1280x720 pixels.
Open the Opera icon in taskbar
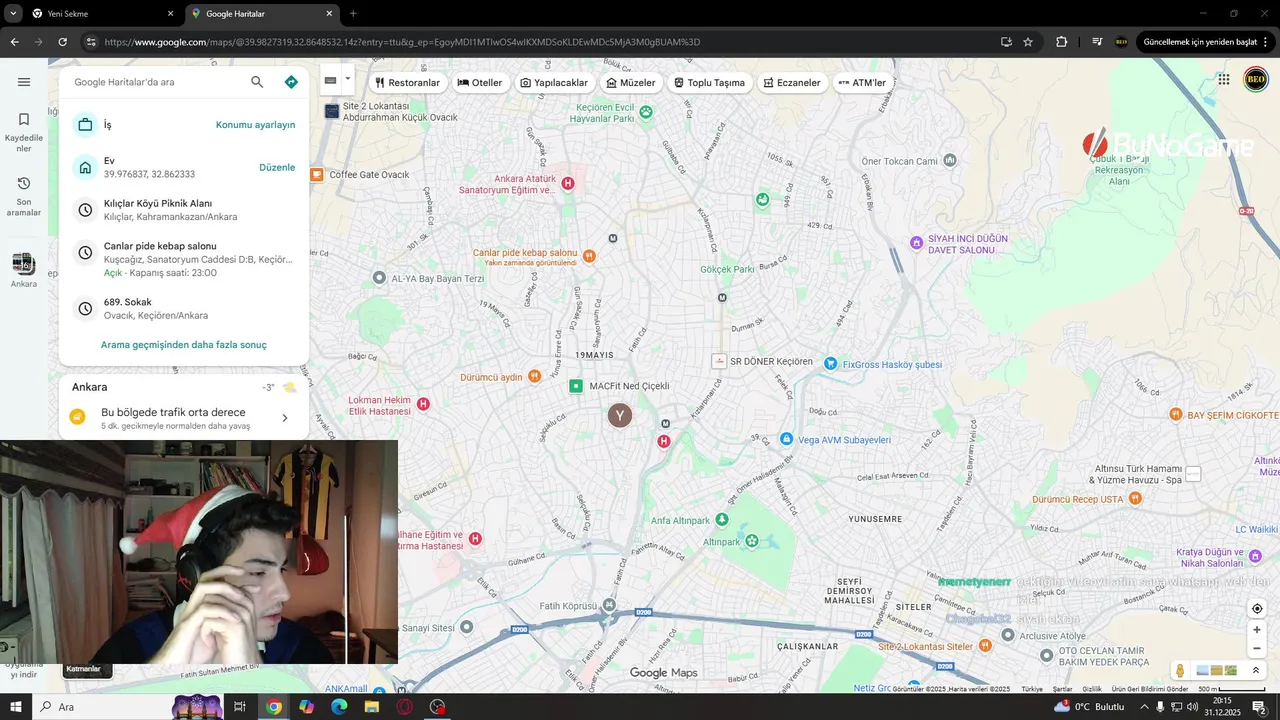click(404, 707)
